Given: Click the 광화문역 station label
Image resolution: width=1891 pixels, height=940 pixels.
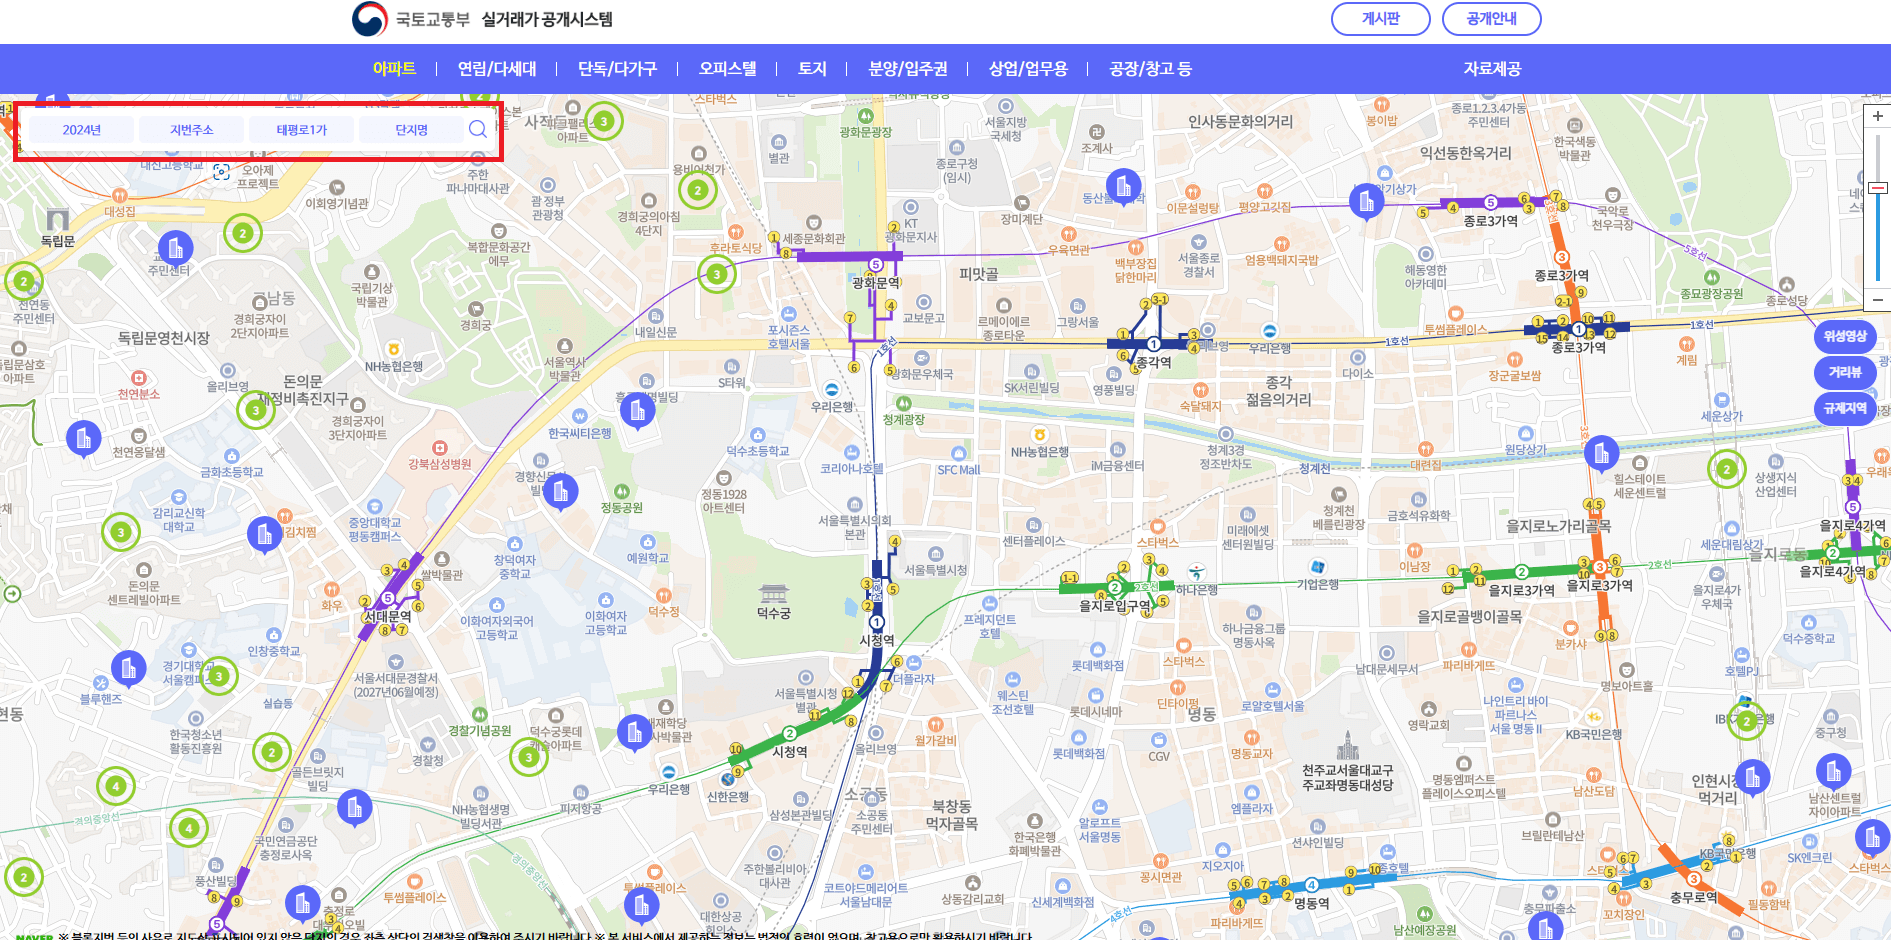Looking at the screenshot, I should (x=876, y=283).
